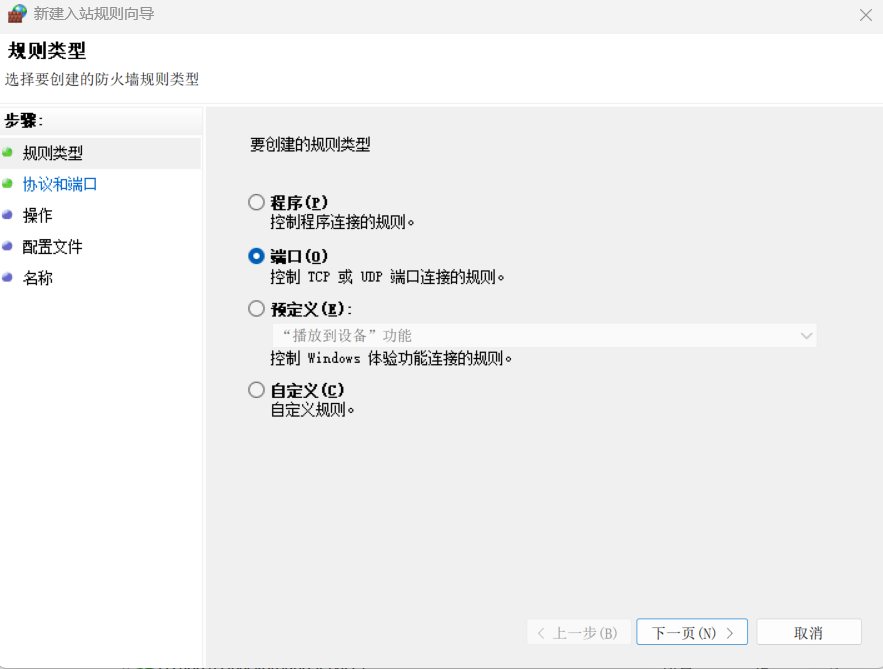Click the green bullet beside 协议和端口
This screenshot has height=669, width=883.
[x=8, y=184]
